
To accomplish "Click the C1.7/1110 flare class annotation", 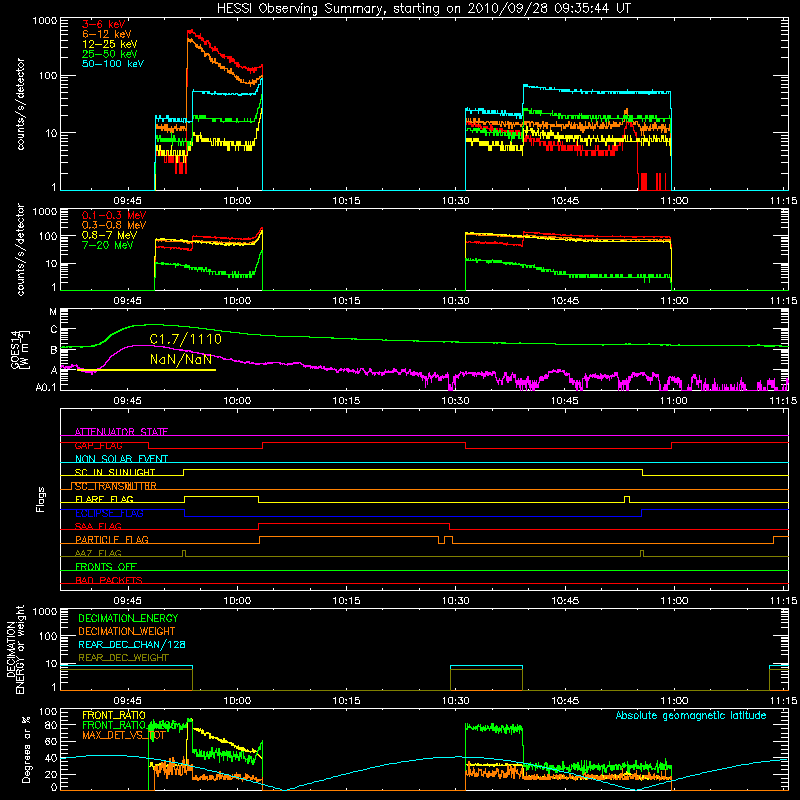I will pos(186,339).
